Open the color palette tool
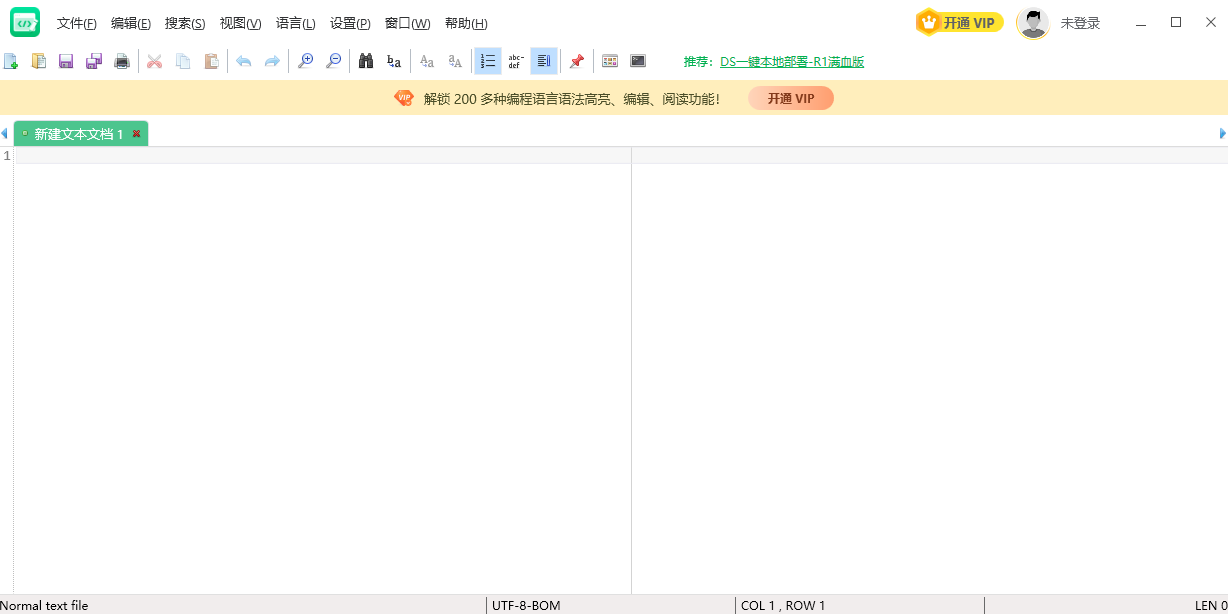The width and height of the screenshot is (1228, 614). point(609,60)
